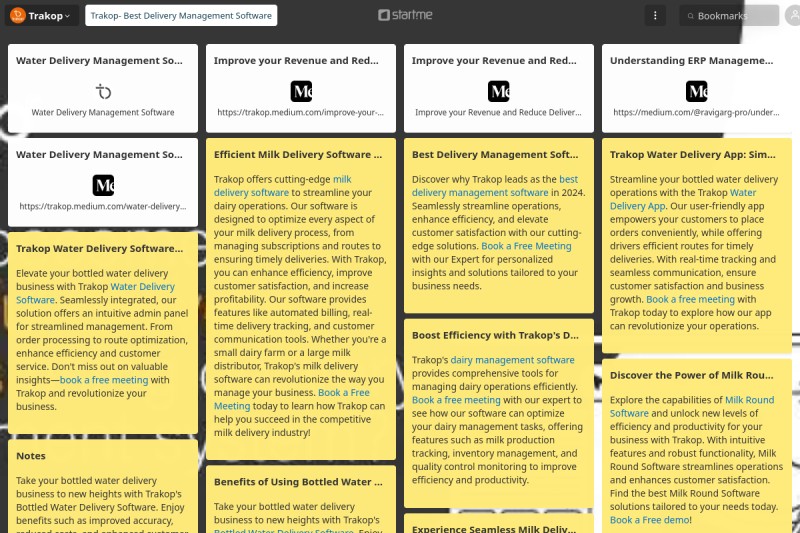Click the search magnifier icon

[690, 16]
